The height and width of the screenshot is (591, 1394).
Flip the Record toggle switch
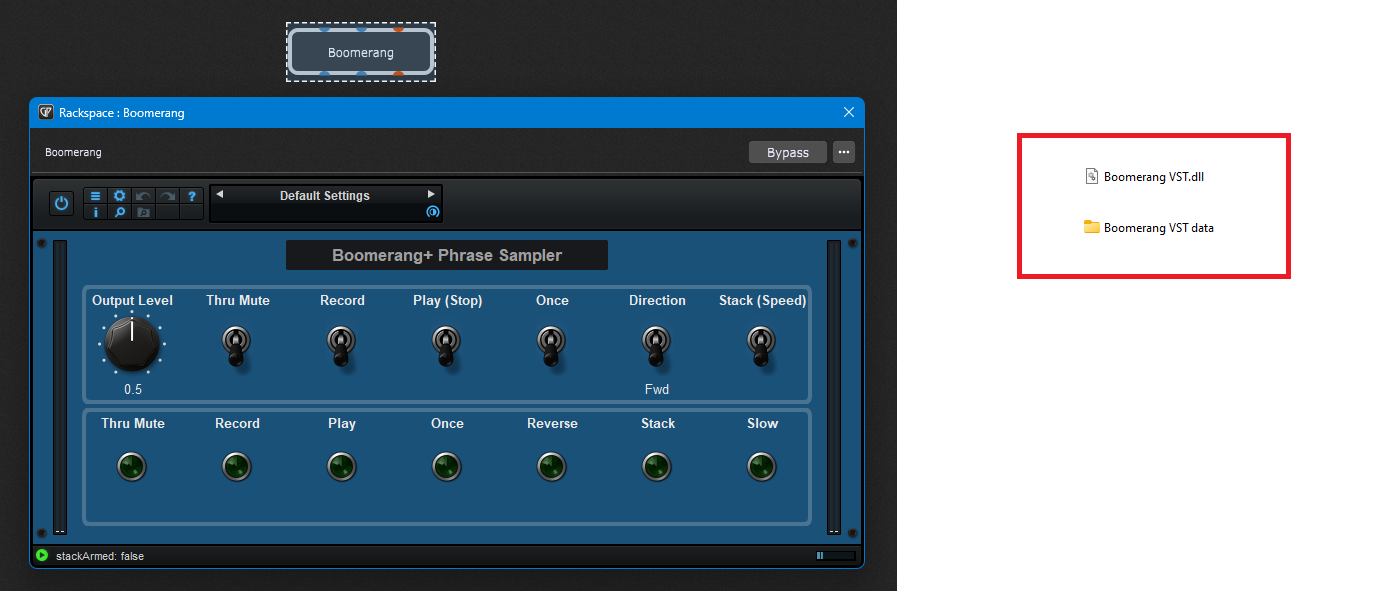click(342, 344)
